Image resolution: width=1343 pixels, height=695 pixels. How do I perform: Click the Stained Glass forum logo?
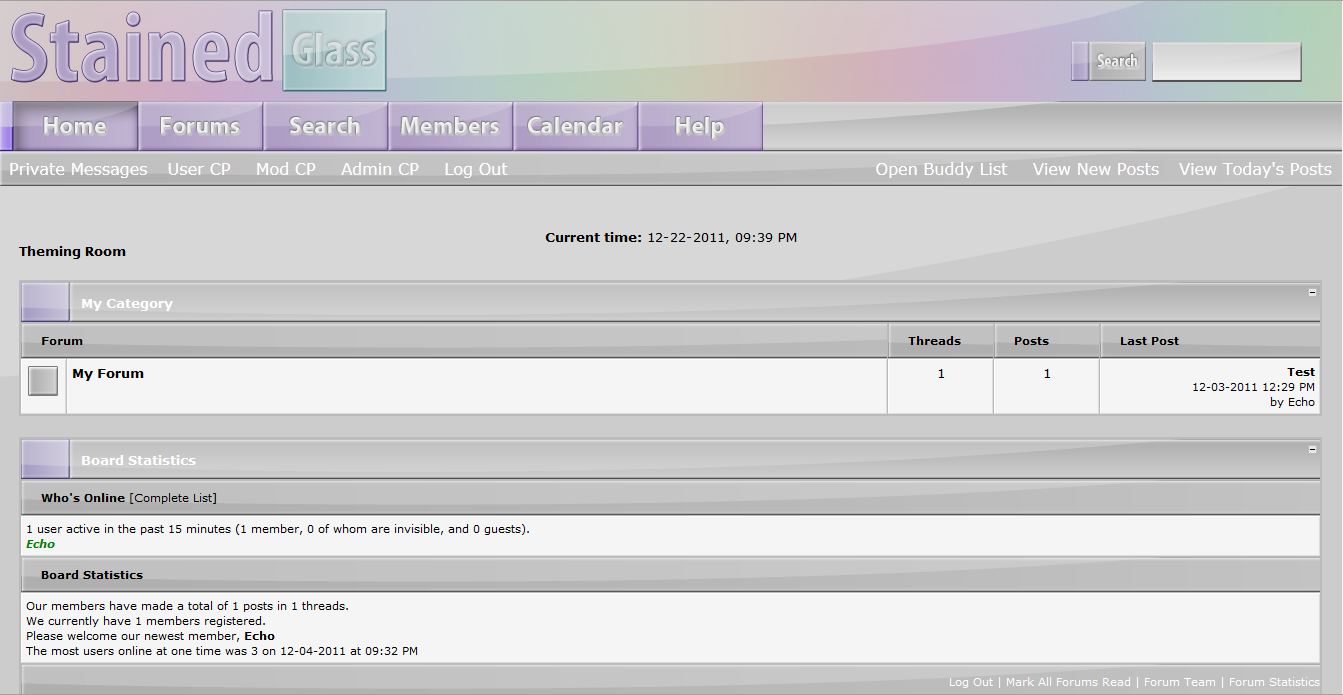coord(198,50)
